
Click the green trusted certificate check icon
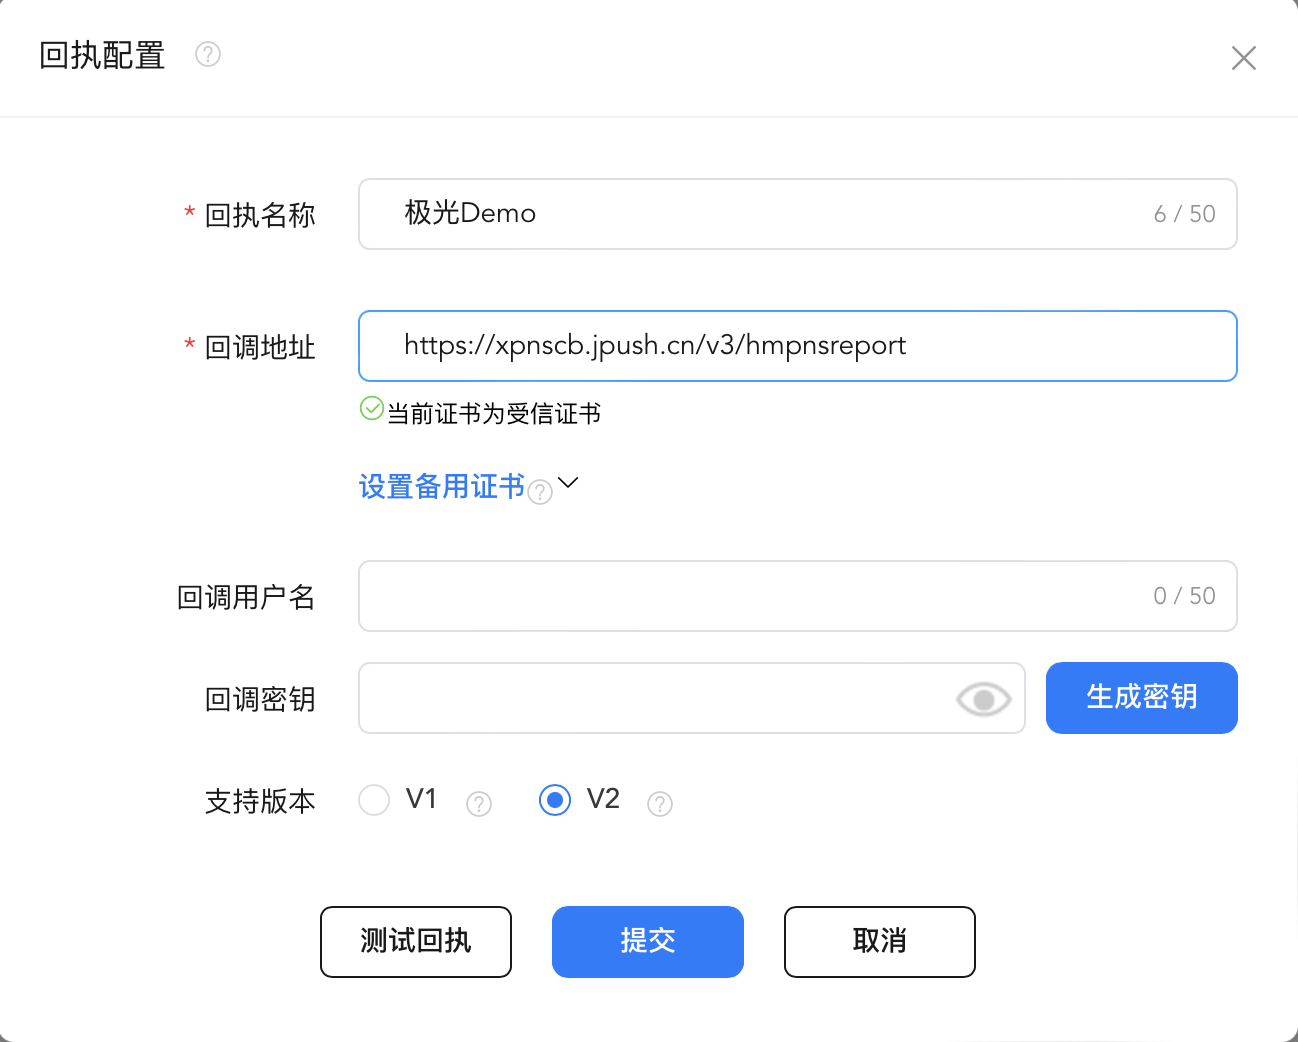372,409
